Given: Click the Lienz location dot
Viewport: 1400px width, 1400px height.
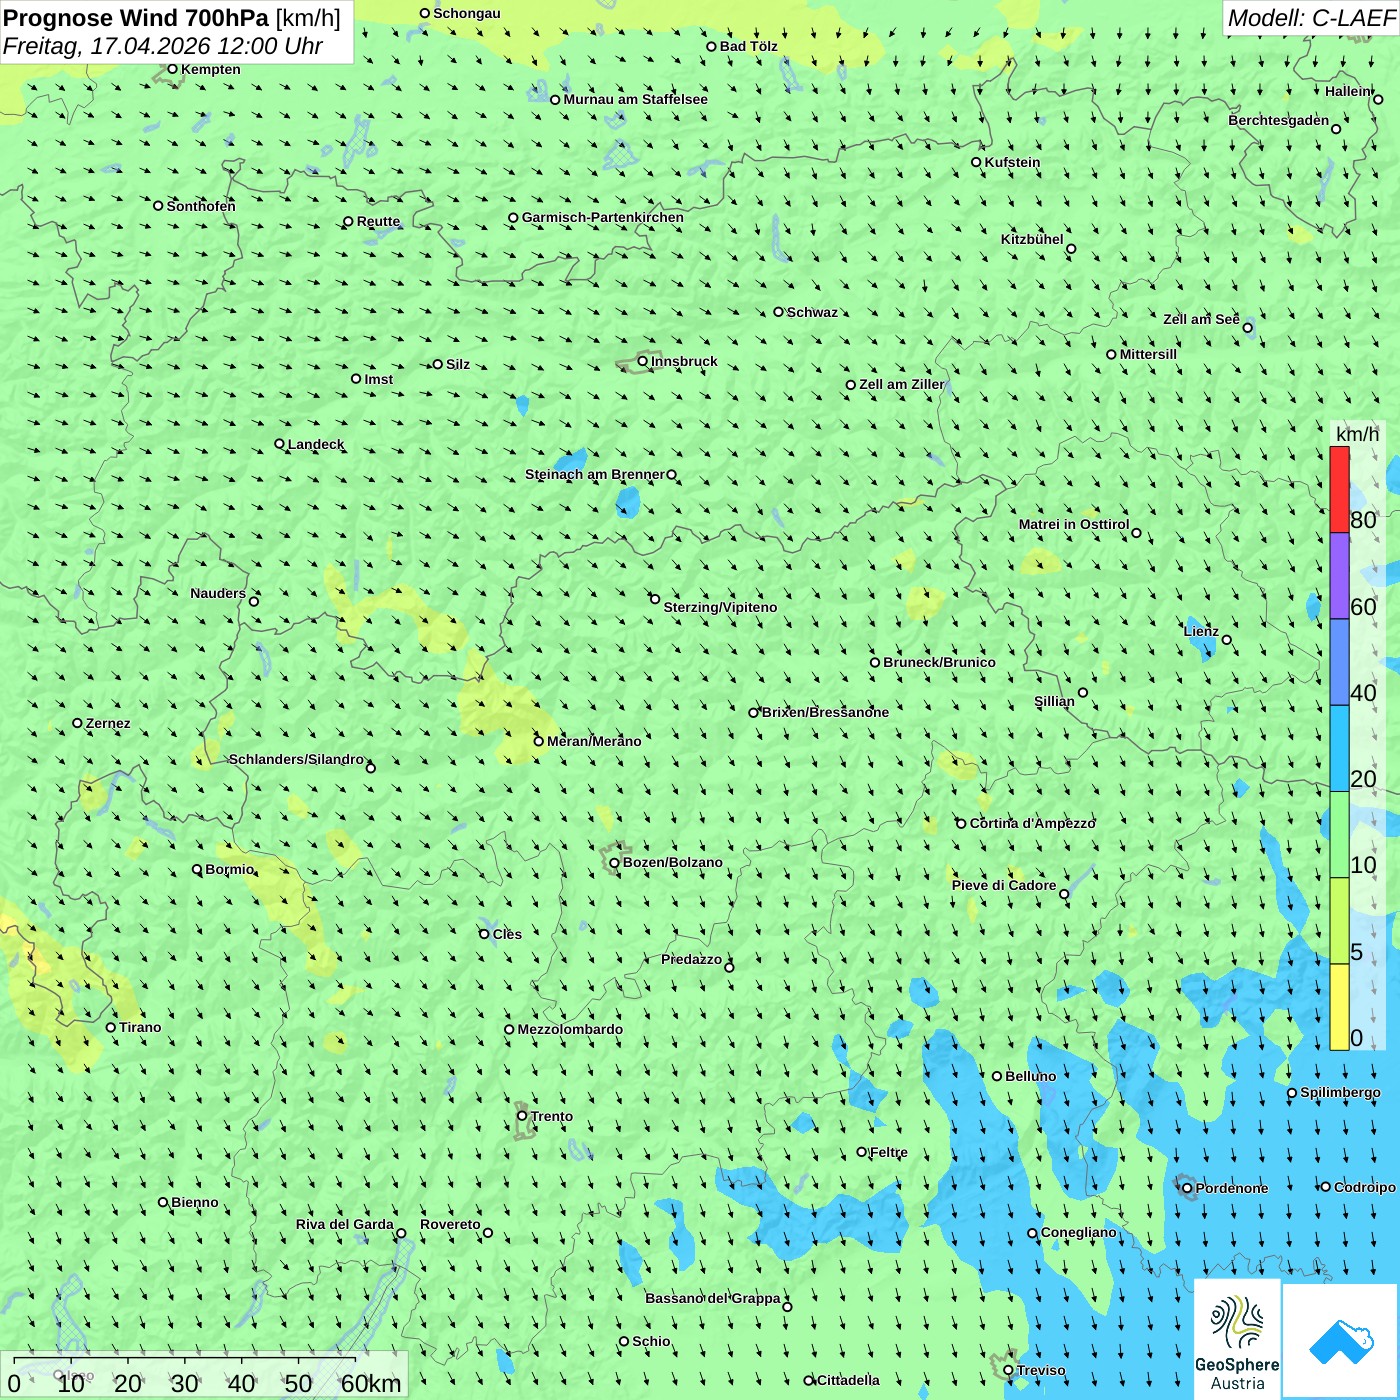Looking at the screenshot, I should pos(1227,640).
